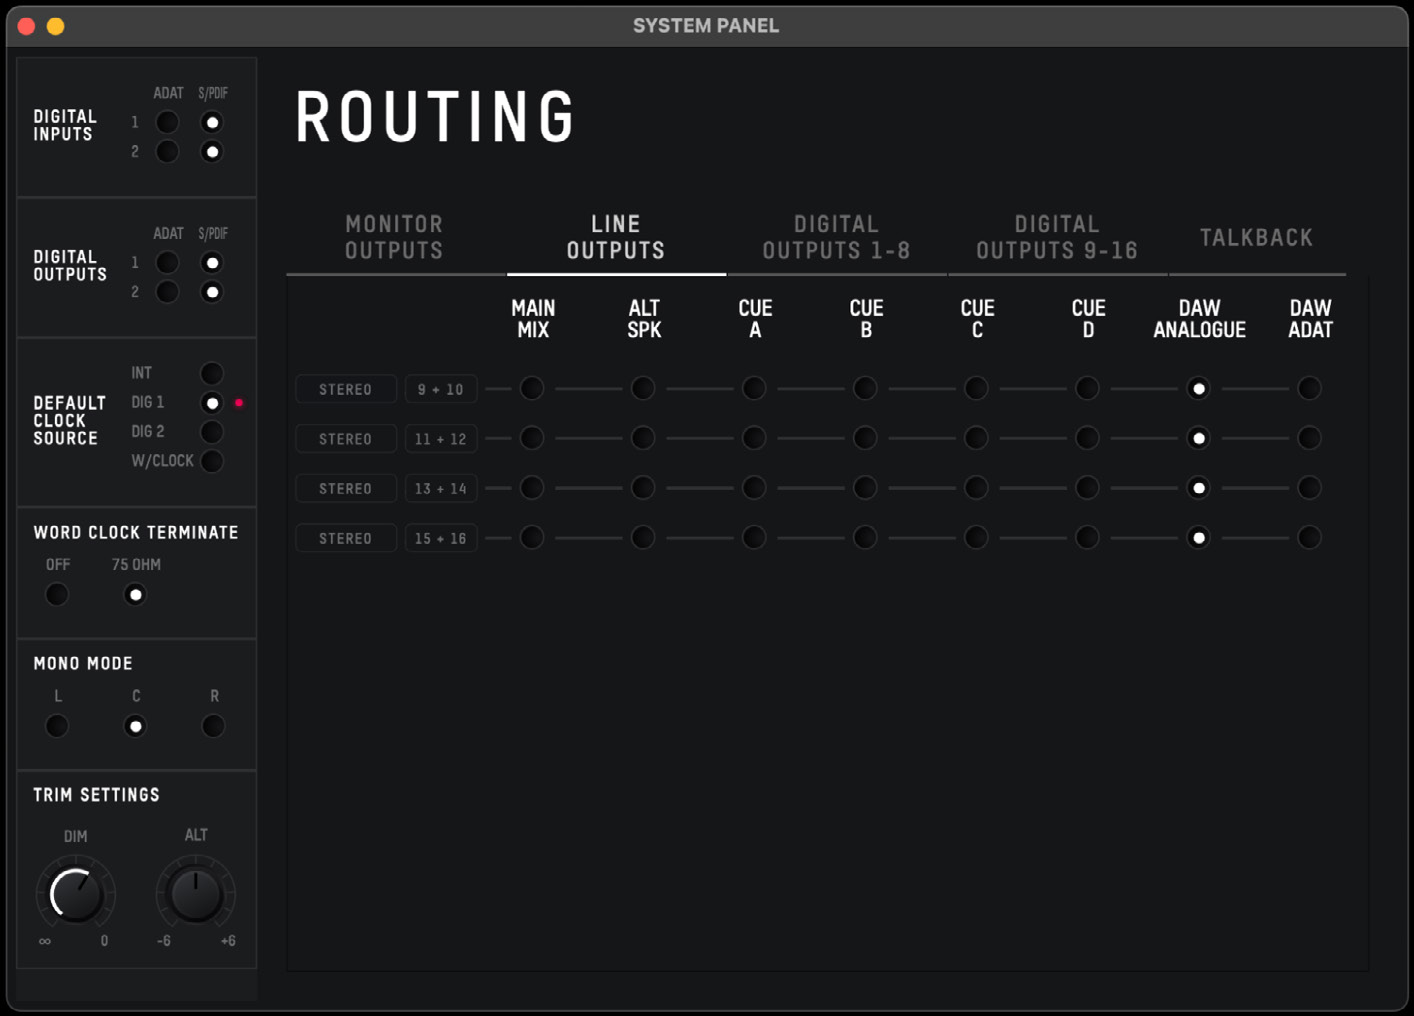
Task: Turn word clock termination Off
Action: (57, 595)
